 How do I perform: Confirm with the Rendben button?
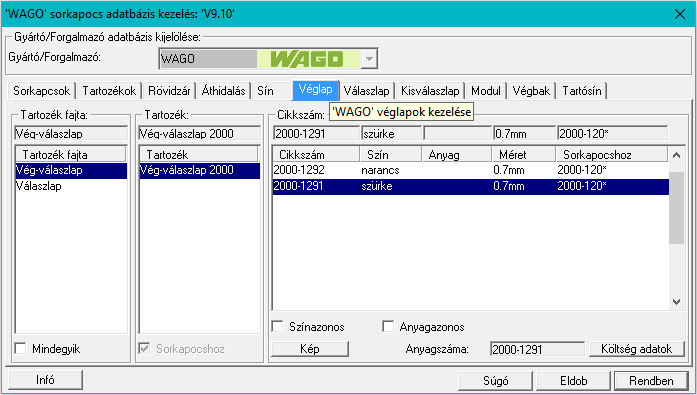(x=651, y=381)
